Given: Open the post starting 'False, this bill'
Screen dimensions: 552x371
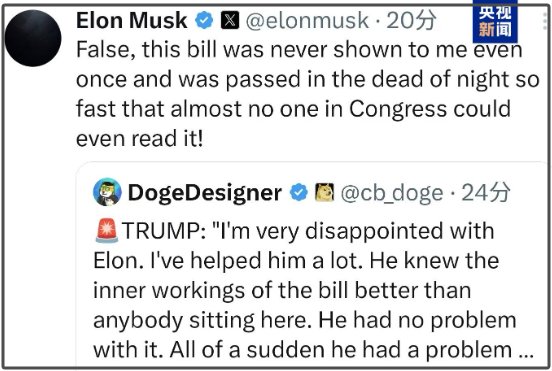Looking at the screenshot, I should point(308,94).
